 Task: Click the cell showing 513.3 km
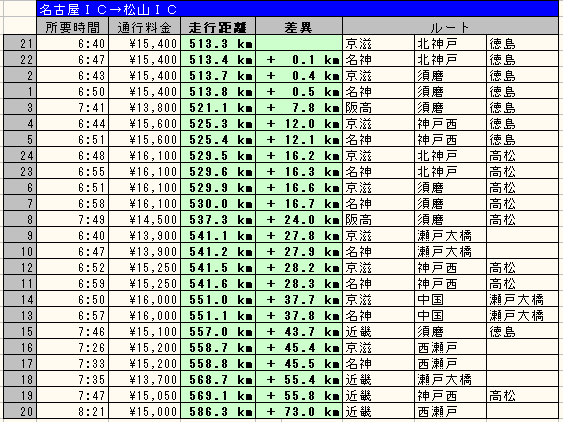point(218,43)
